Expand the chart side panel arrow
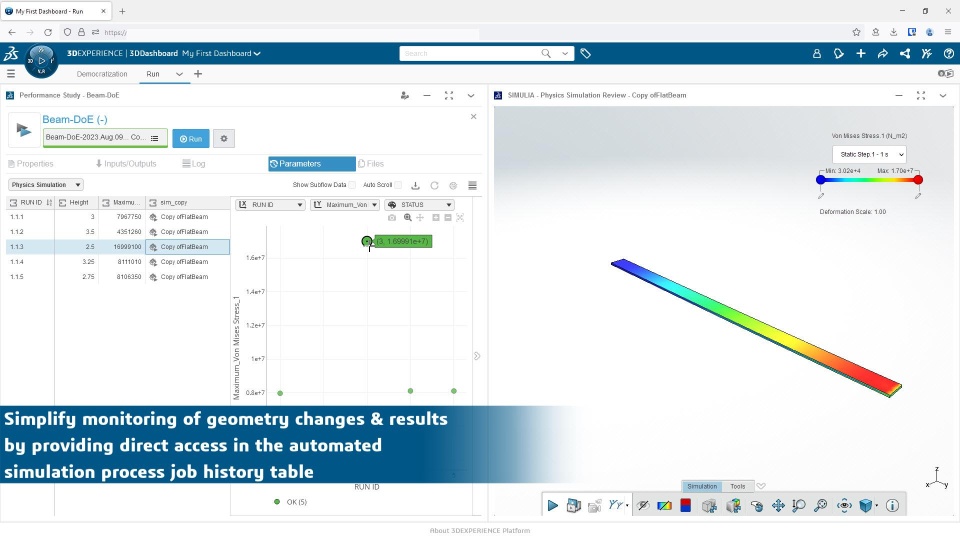 477,356
